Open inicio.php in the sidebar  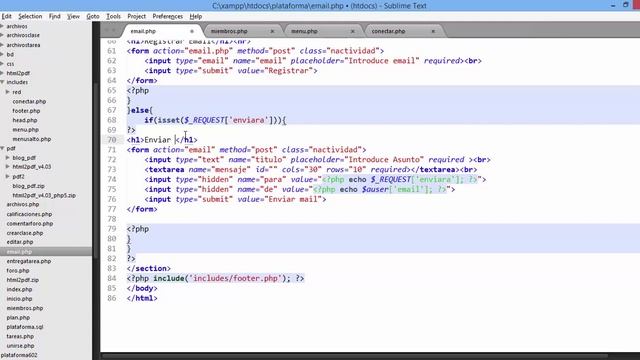19,298
